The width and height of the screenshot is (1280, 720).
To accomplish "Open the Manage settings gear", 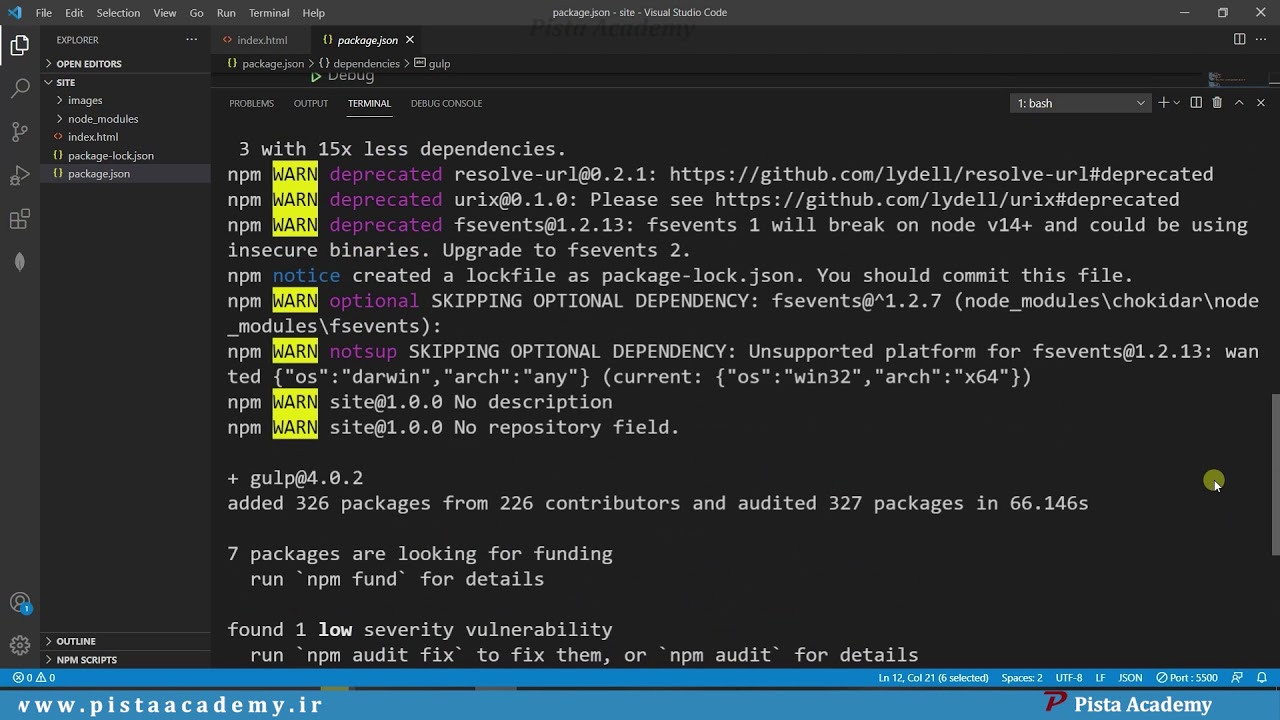I will pos(20,646).
